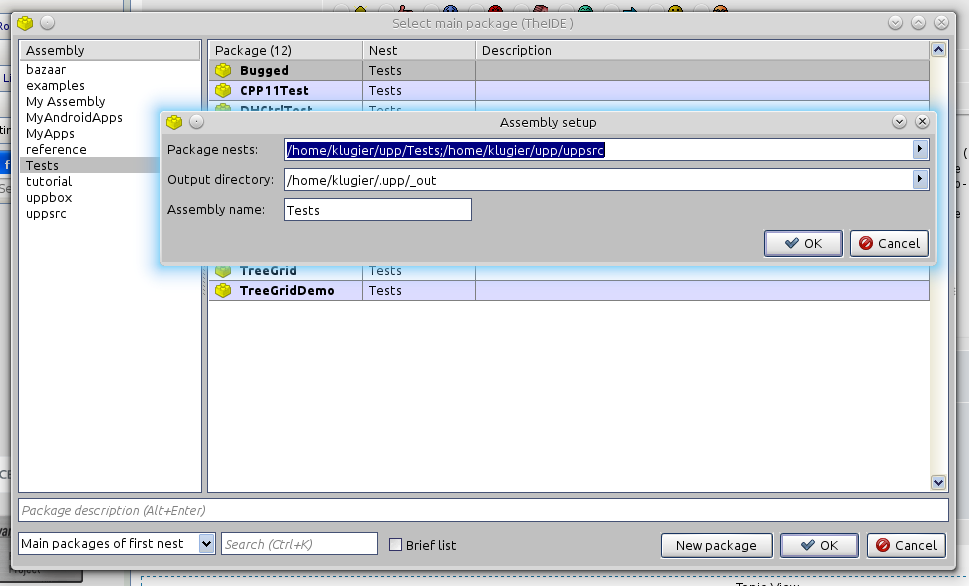The height and width of the screenshot is (586, 969).
Task: Click the Assembly setup title bar brick icon
Action: pyautogui.click(x=175, y=122)
